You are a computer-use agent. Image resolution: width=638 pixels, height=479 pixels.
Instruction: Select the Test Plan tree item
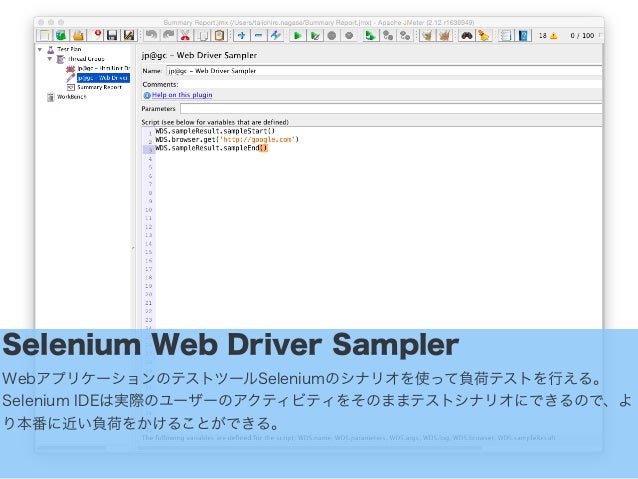(69, 49)
